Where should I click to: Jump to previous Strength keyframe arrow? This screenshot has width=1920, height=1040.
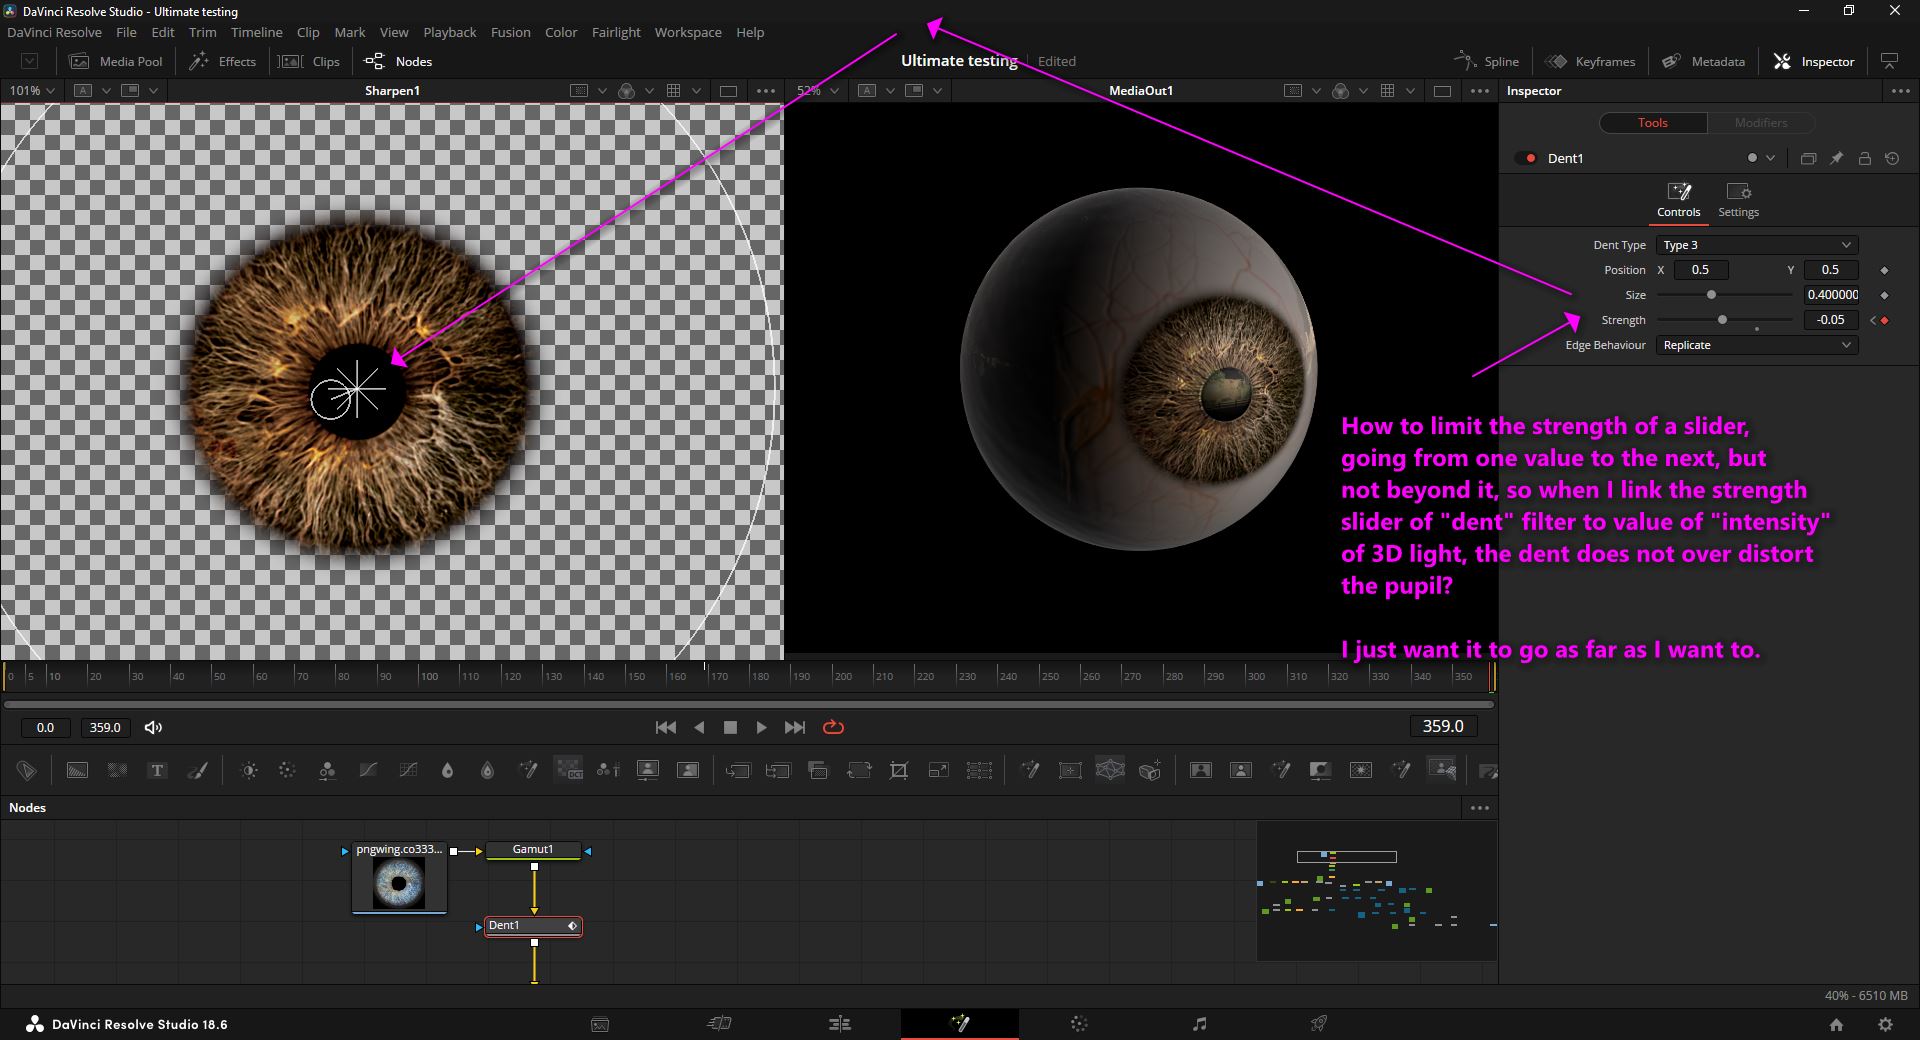1873,320
